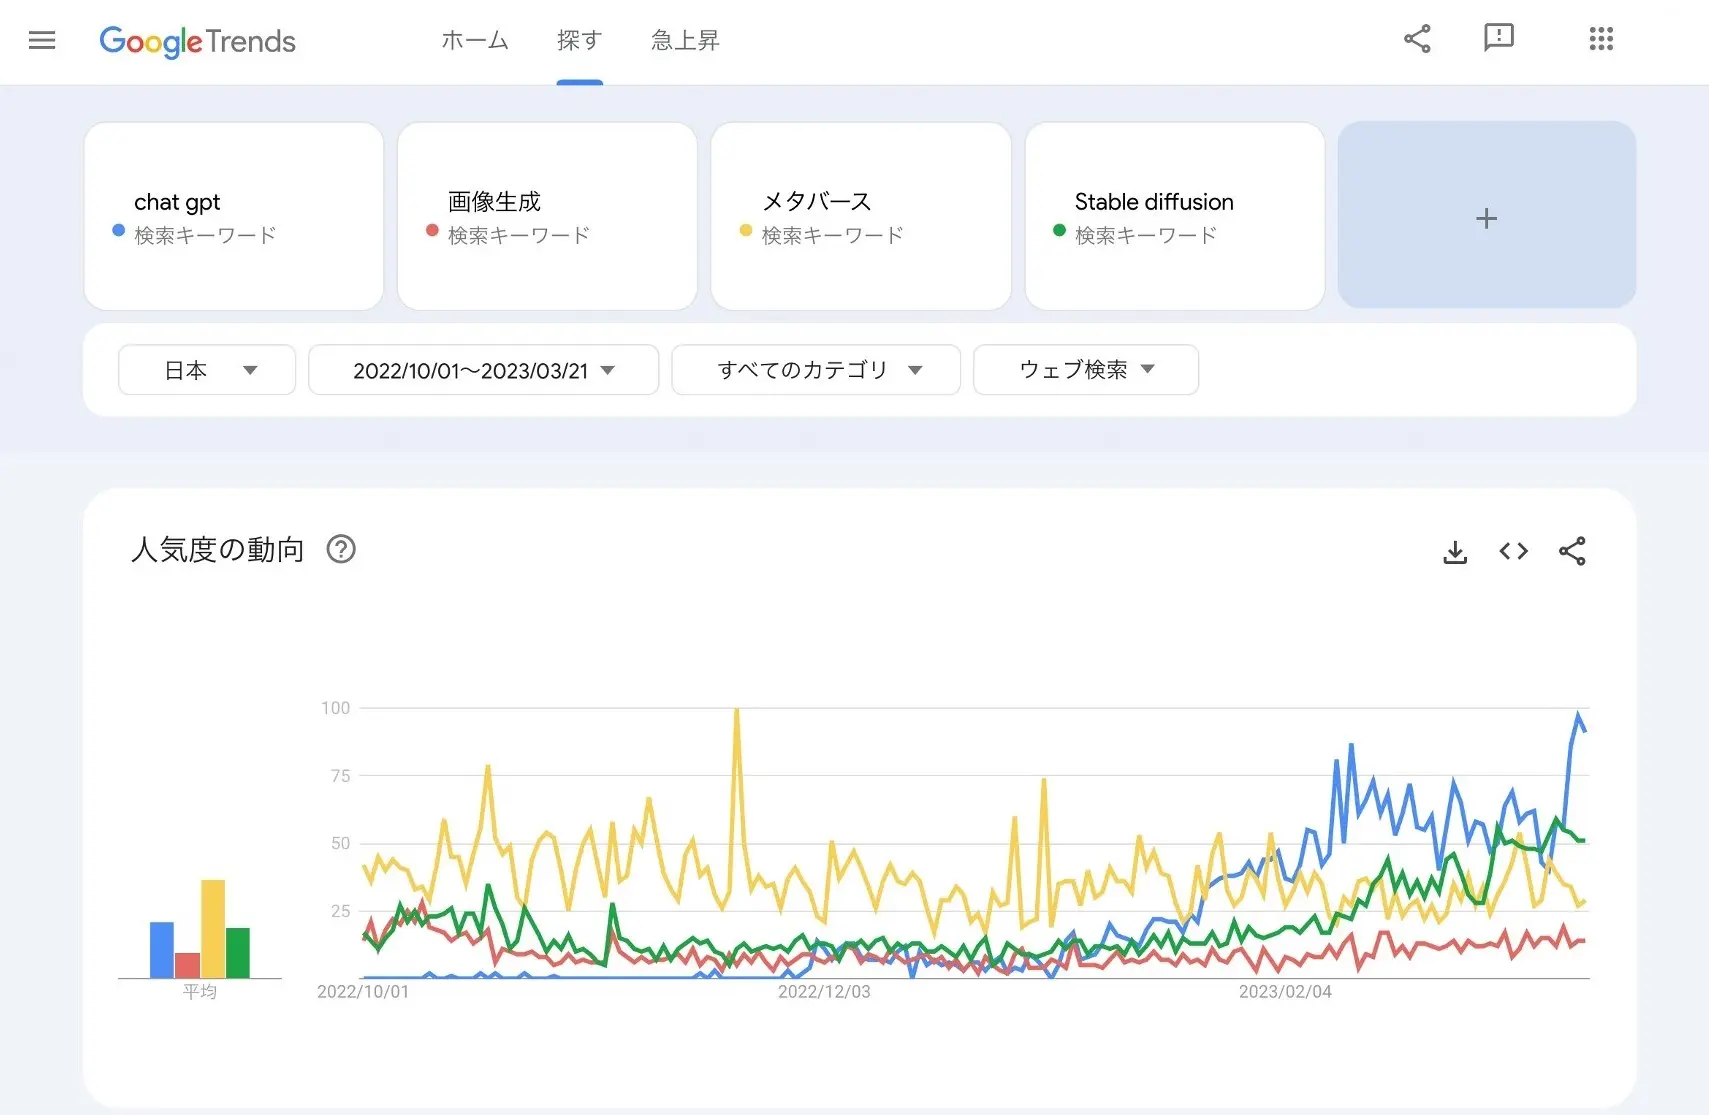This screenshot has width=1709, height=1115.
Task: Expand the すべてのカテゴリ dropdown
Action: (816, 370)
